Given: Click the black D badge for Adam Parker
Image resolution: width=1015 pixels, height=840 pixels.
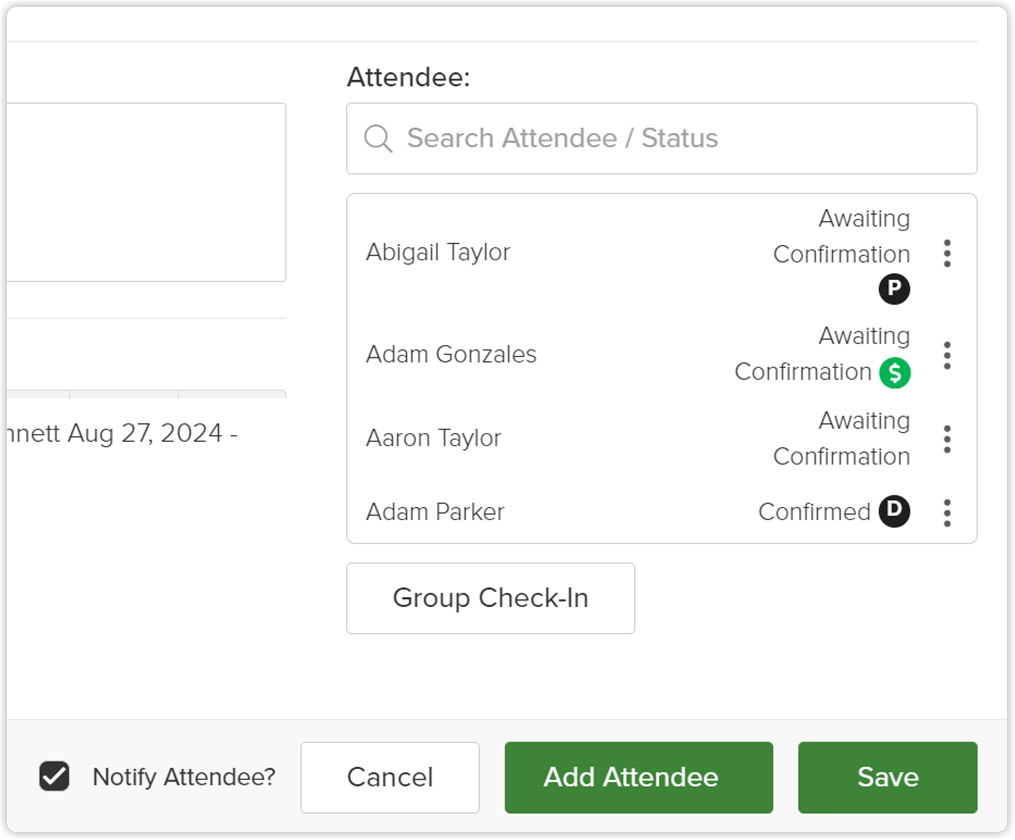Looking at the screenshot, I should [894, 511].
